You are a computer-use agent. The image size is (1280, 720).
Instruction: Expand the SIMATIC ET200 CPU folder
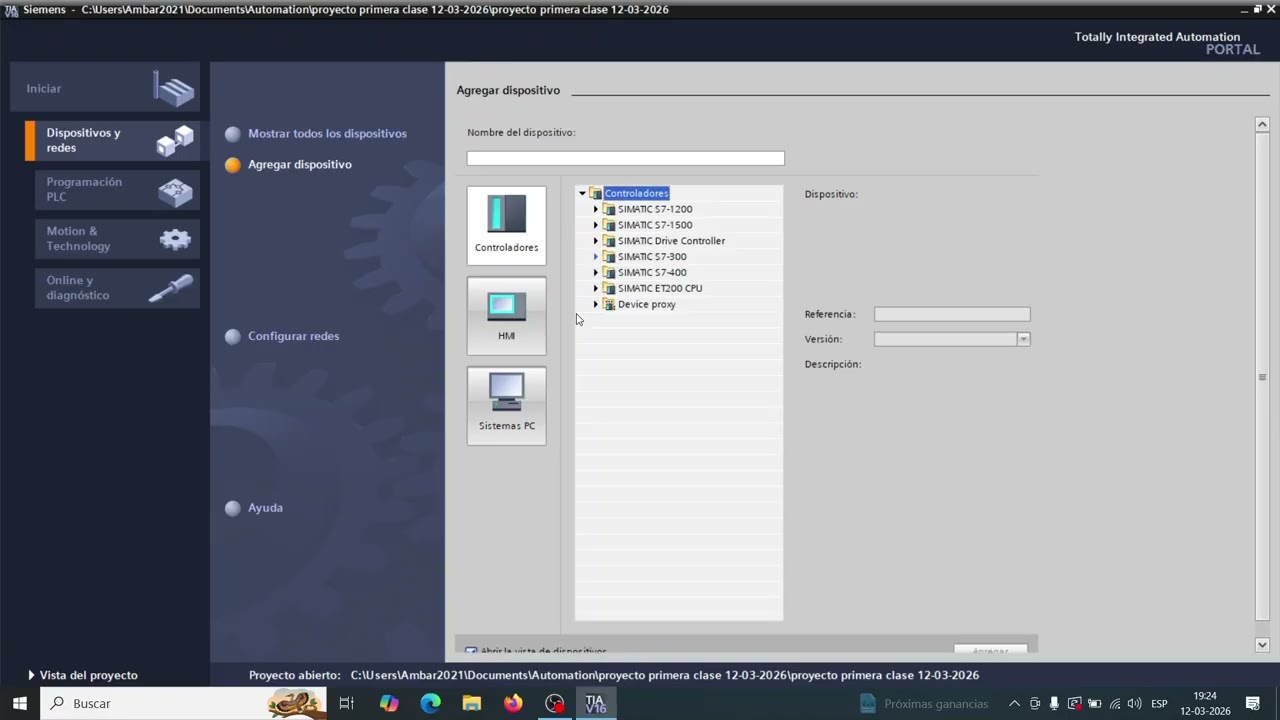596,288
